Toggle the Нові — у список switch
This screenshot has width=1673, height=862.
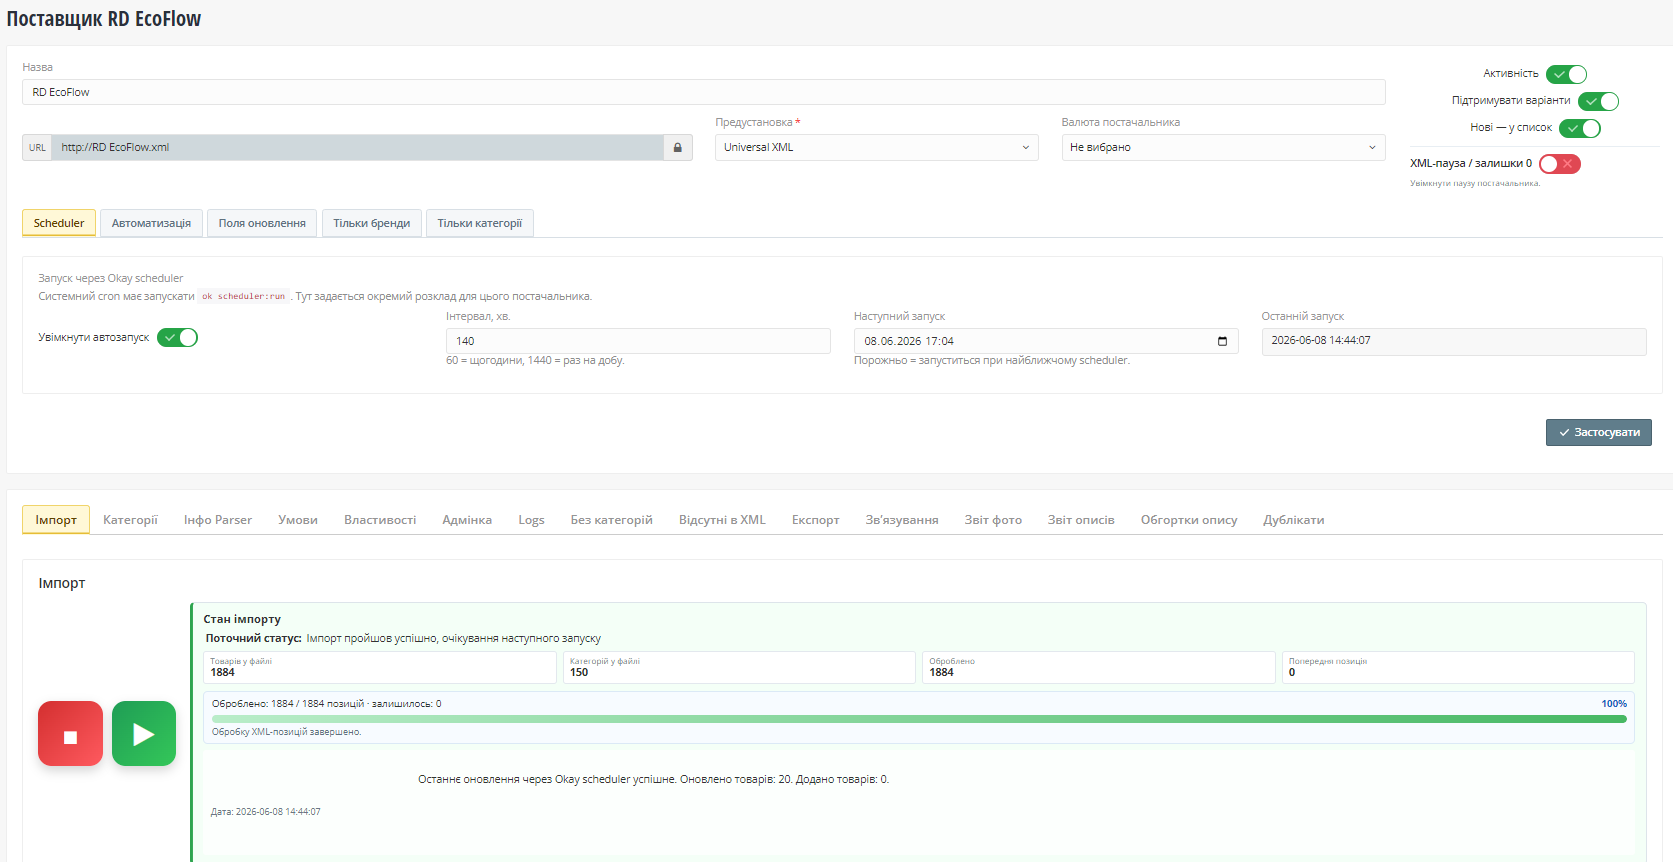(1580, 128)
